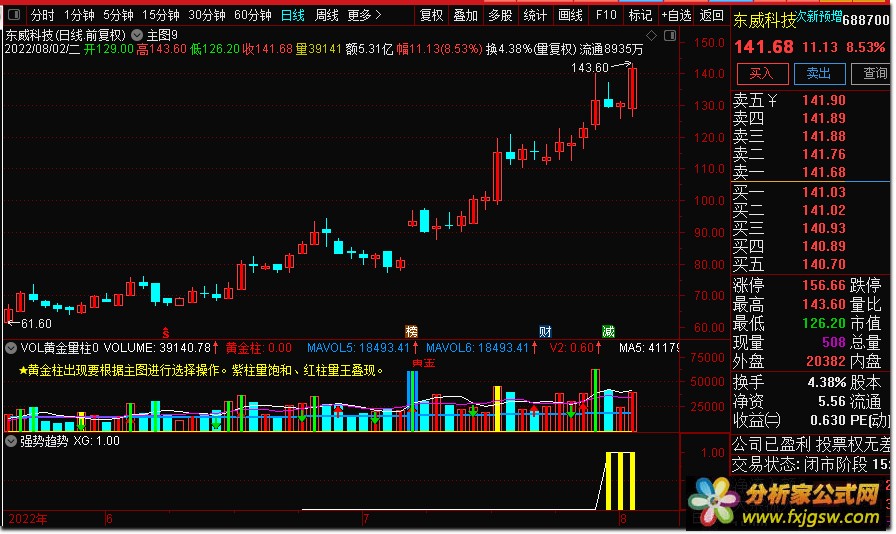Click the 换手 4.38% value
The image size is (896, 534).
(x=827, y=382)
